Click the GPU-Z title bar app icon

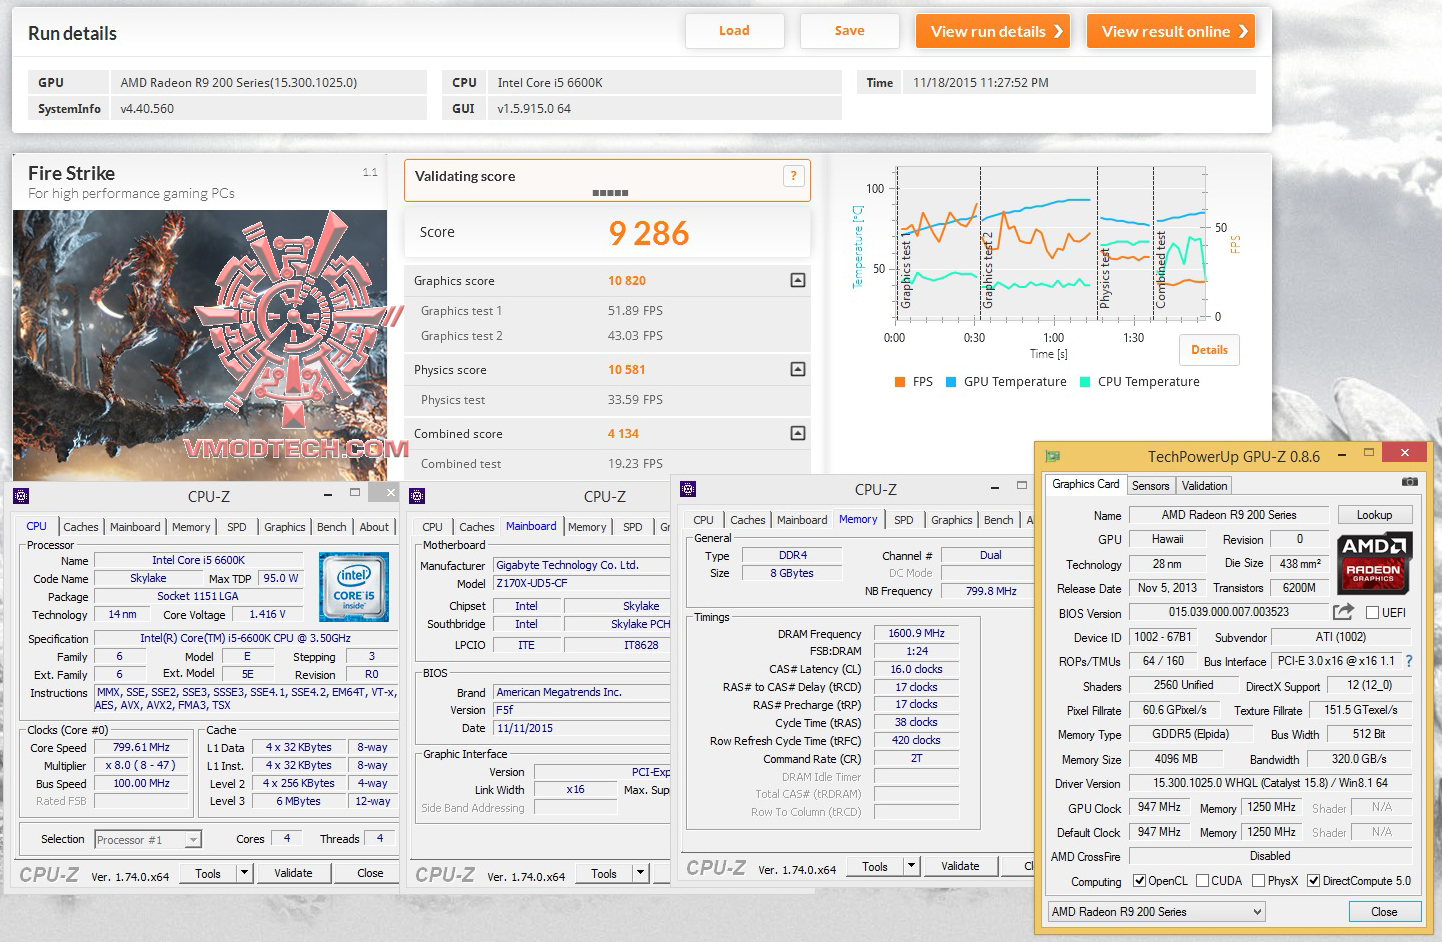pyautogui.click(x=1052, y=456)
